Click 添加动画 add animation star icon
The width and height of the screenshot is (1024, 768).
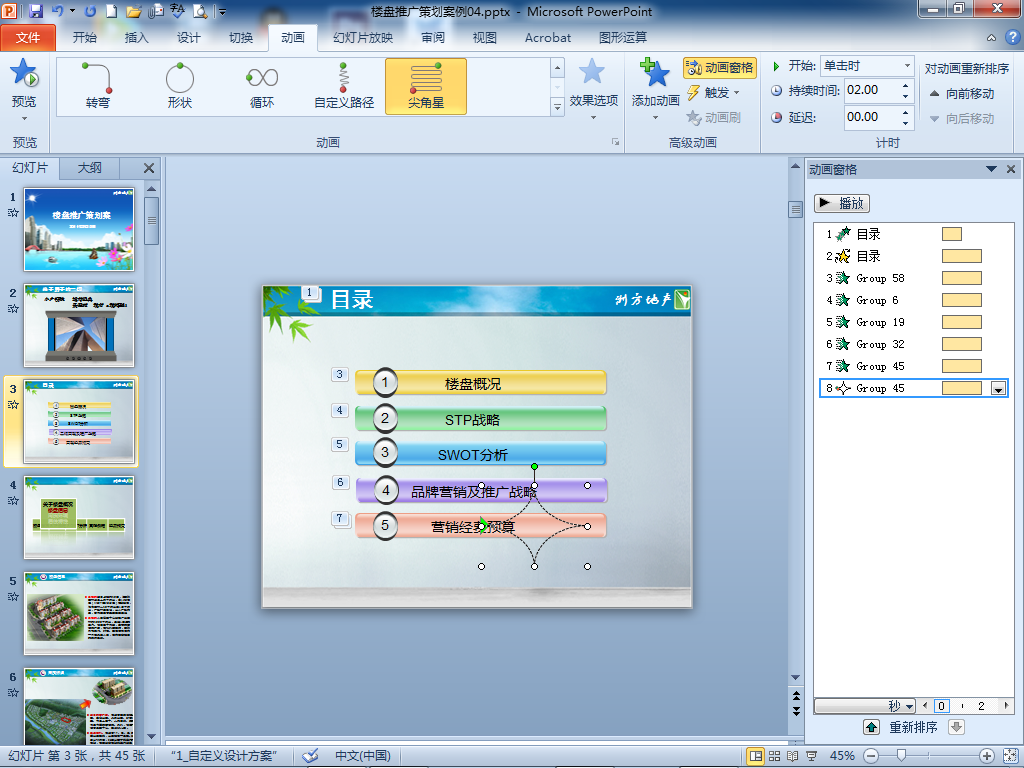[655, 73]
